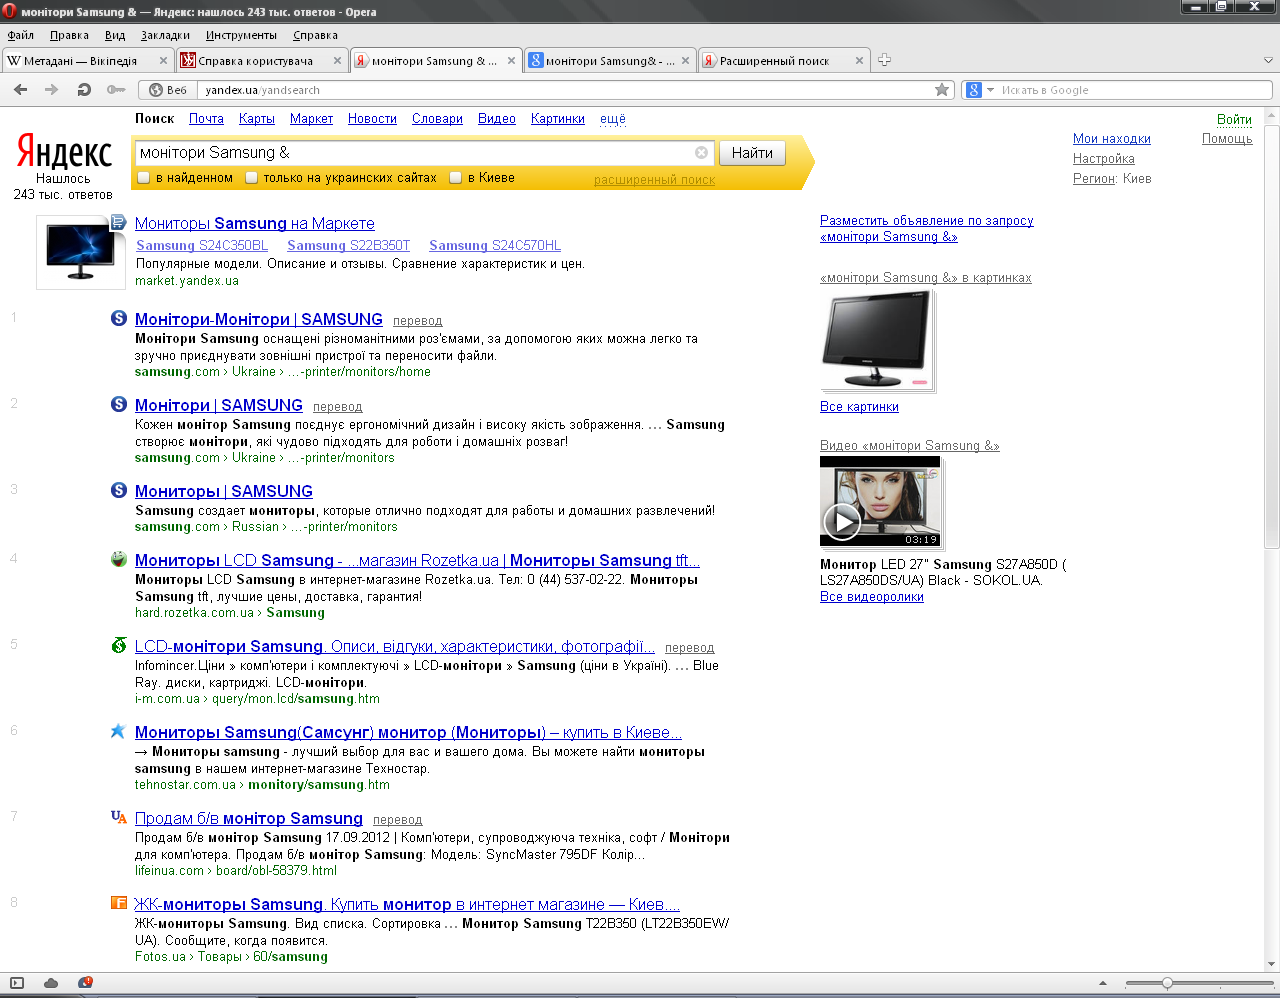Image resolution: width=1280 pixels, height=998 pixels.
Task: Click the Samsung favicon of first result
Action: tap(119, 319)
